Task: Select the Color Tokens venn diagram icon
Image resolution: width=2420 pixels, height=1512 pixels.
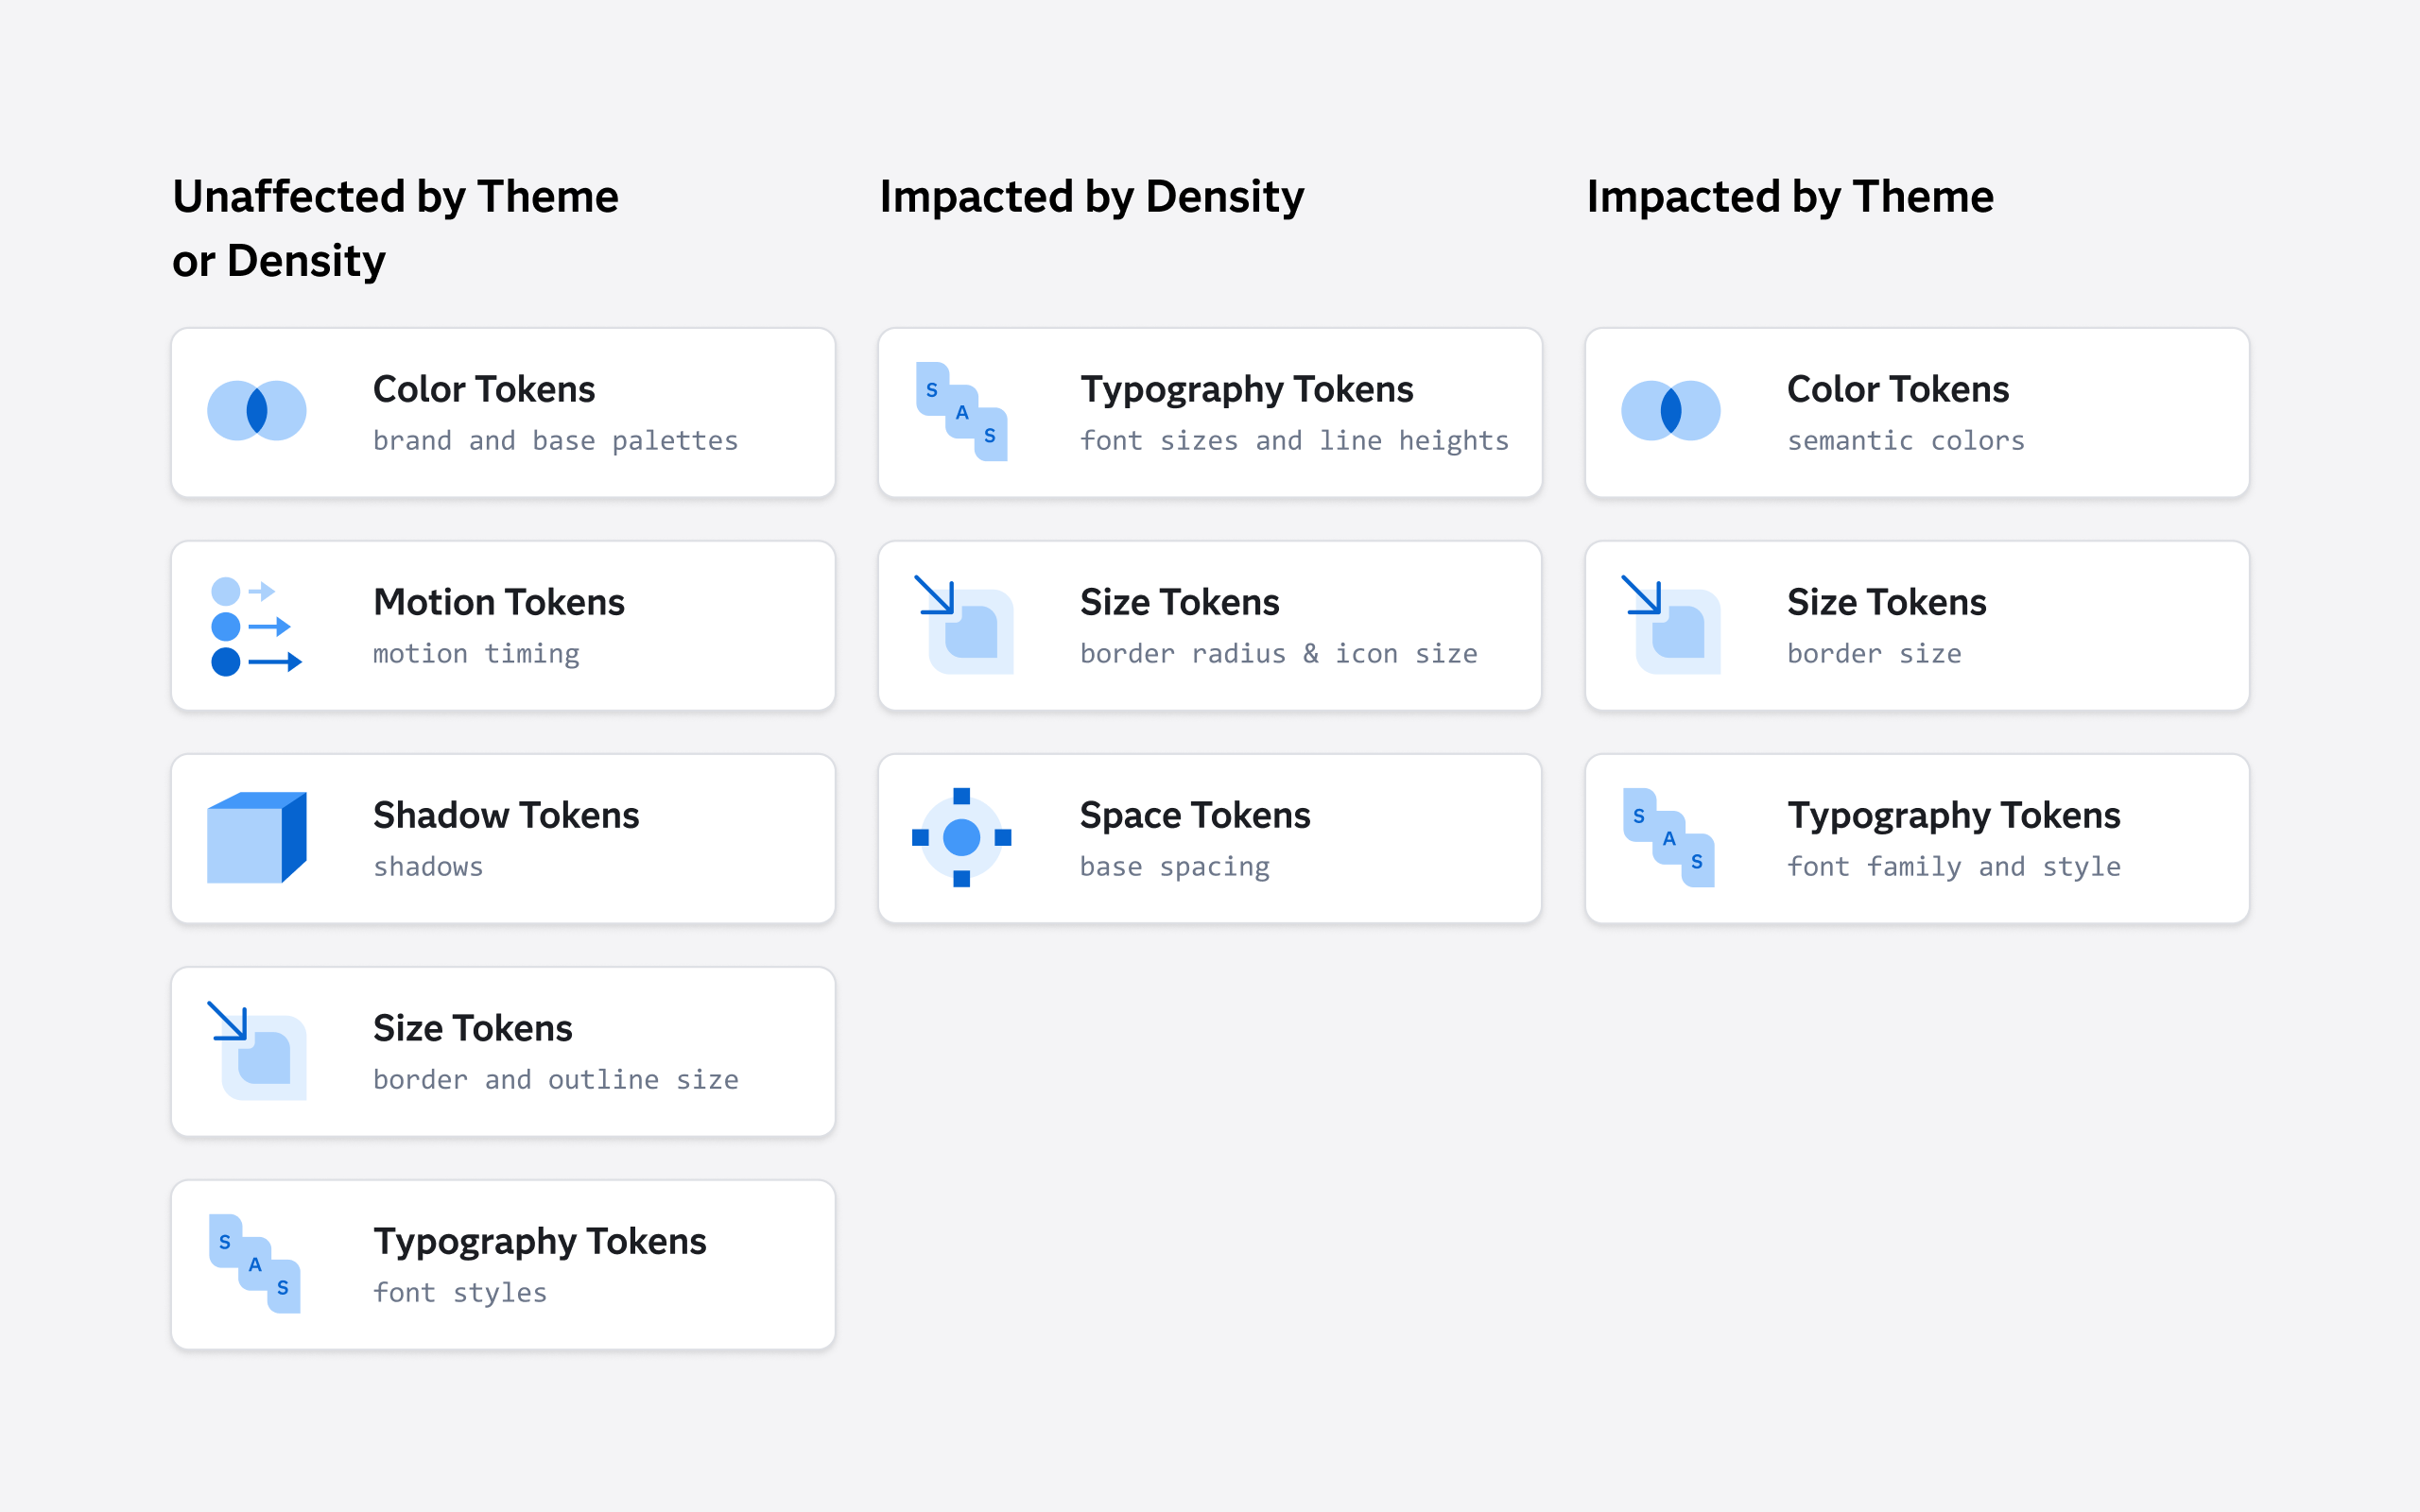Action: click(257, 411)
